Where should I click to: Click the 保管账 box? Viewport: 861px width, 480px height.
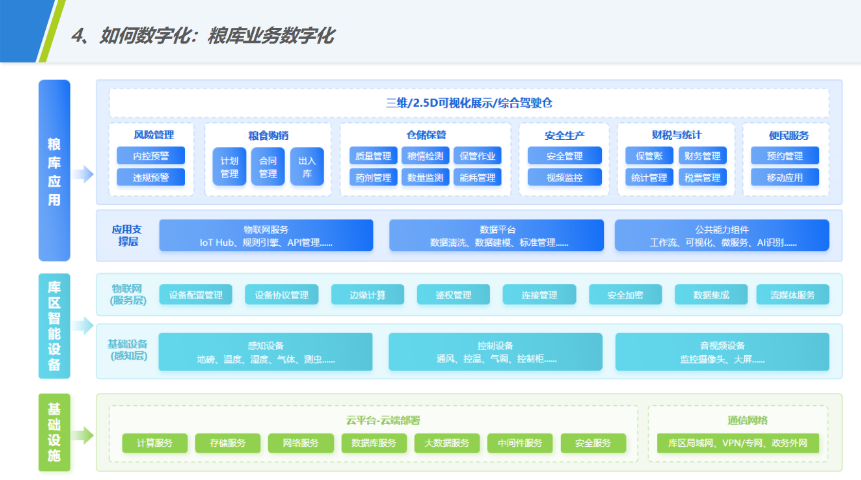[x=649, y=156]
